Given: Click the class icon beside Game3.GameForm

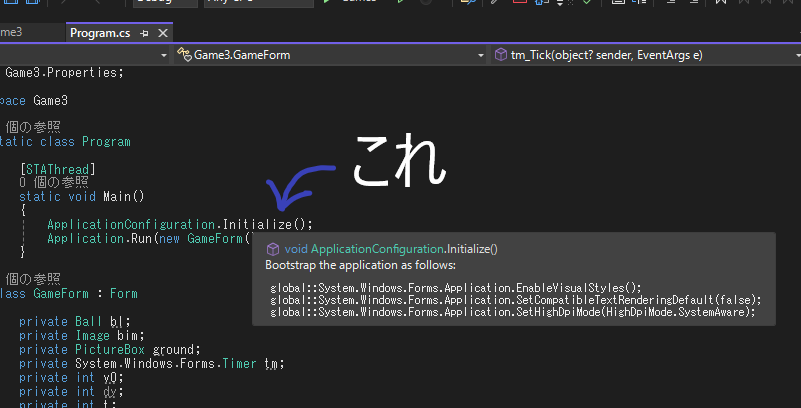Looking at the screenshot, I should pos(184,55).
